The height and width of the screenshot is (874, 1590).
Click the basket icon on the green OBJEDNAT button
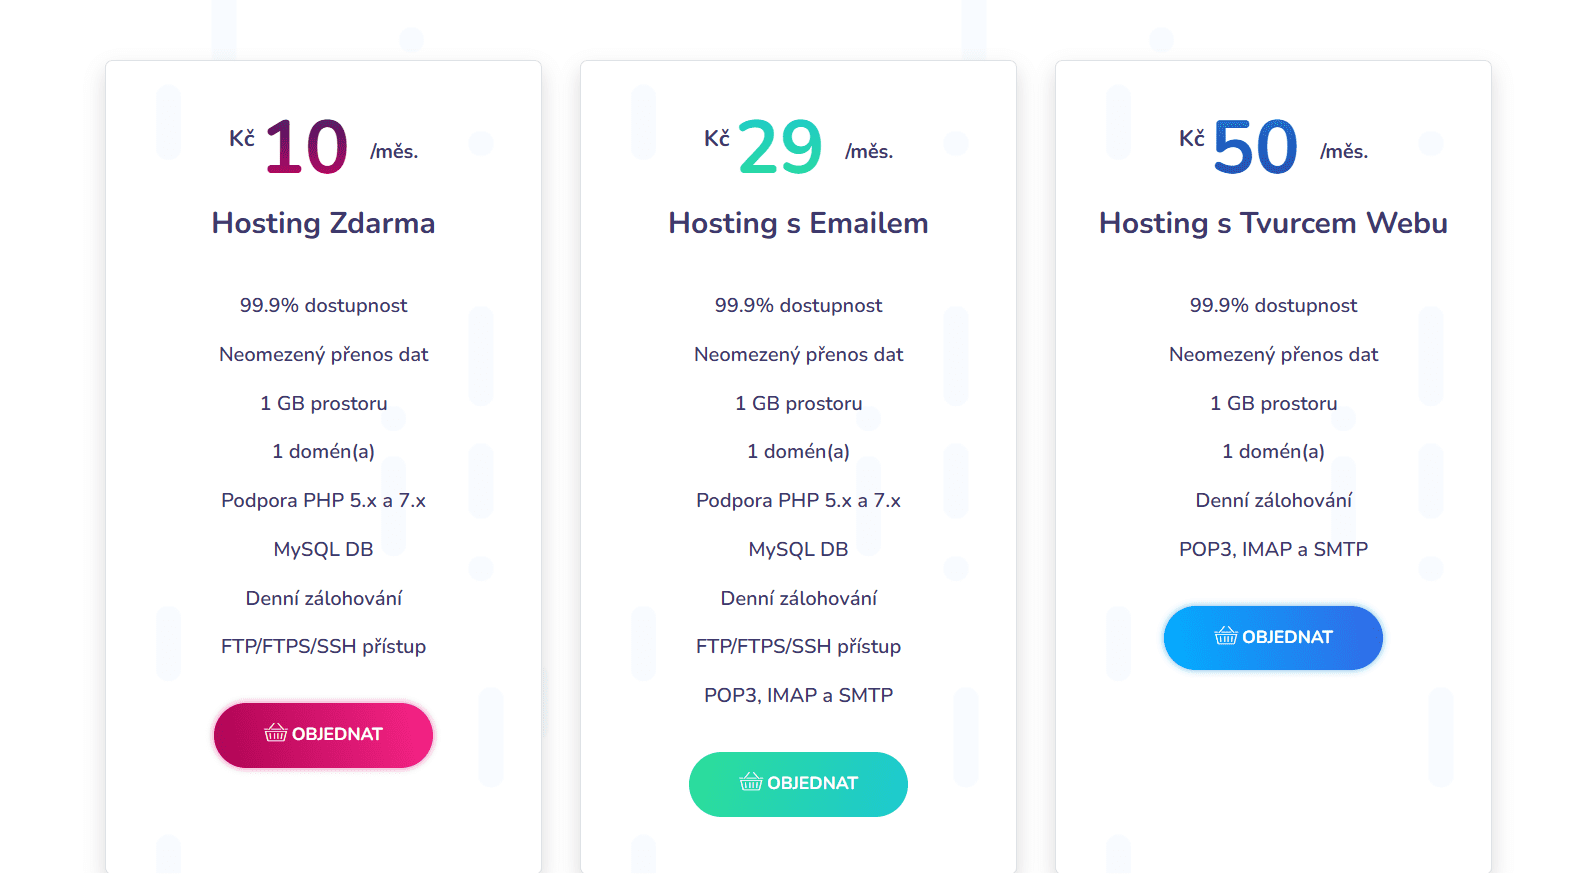click(x=750, y=782)
